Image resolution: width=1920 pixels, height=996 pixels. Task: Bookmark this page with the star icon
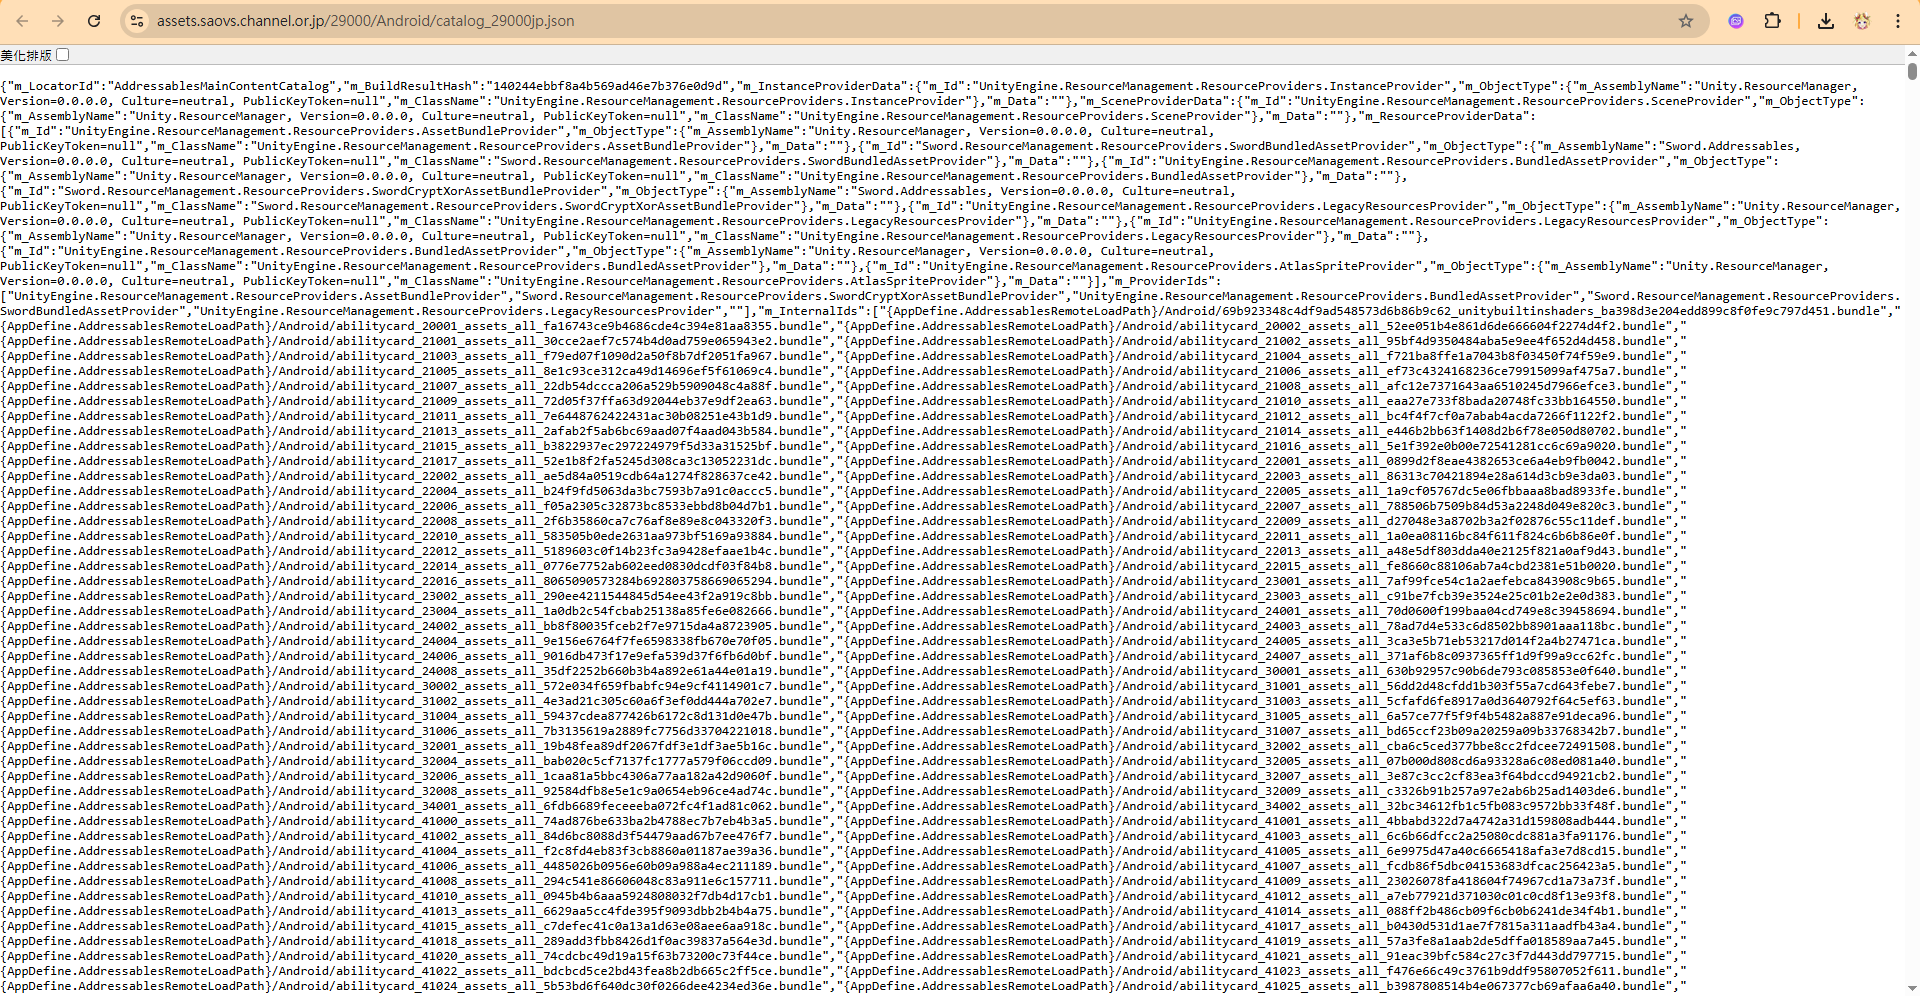[x=1686, y=21]
